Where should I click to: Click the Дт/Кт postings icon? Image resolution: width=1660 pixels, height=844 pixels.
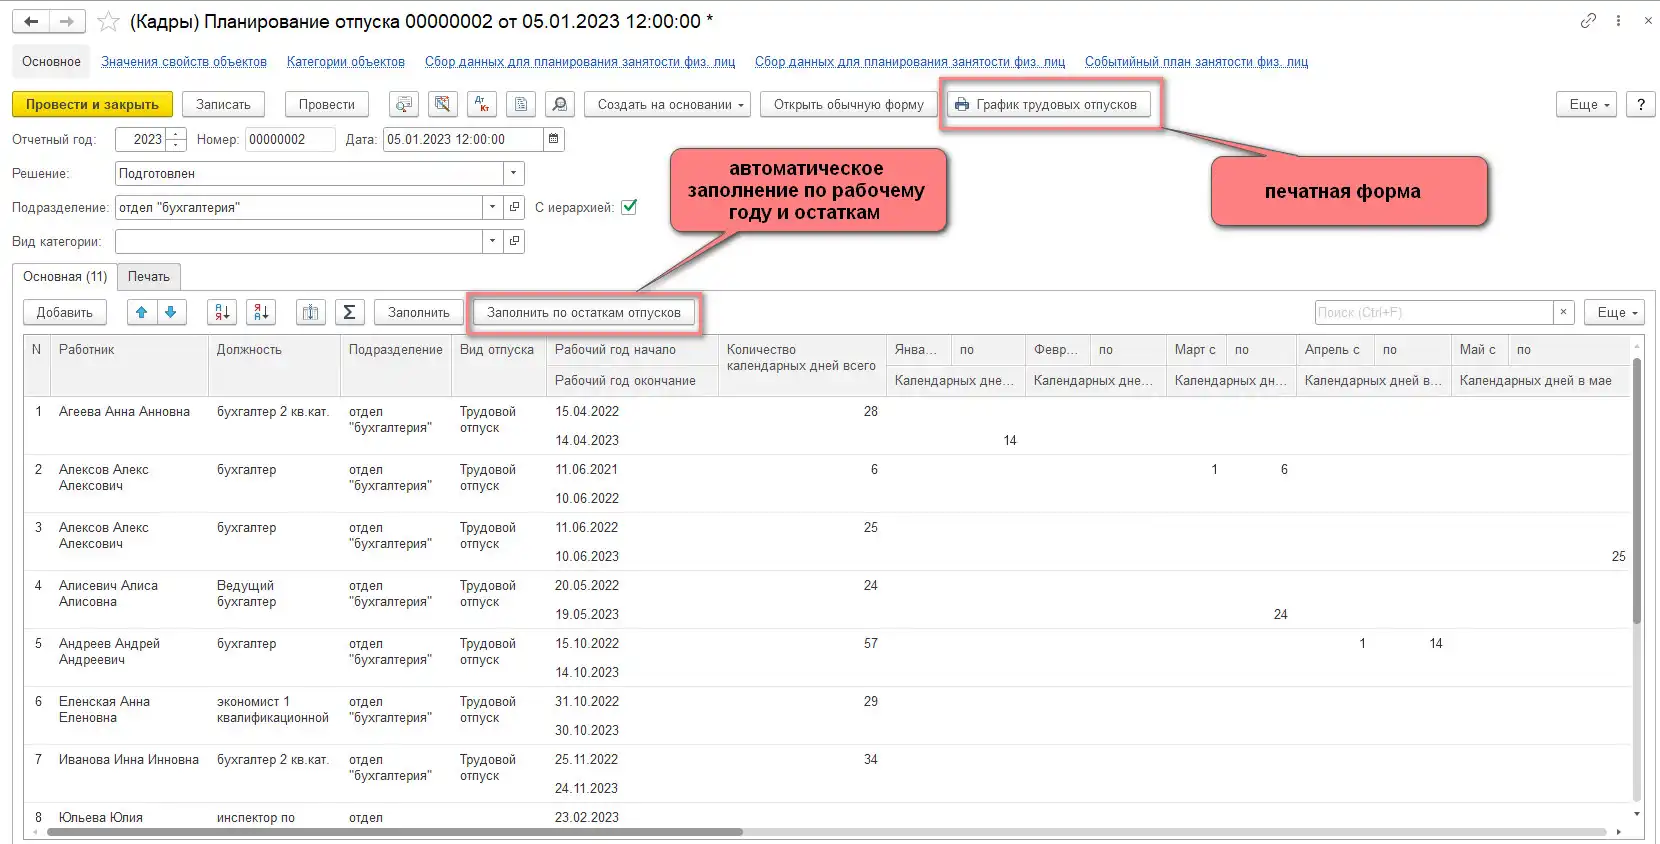(482, 105)
